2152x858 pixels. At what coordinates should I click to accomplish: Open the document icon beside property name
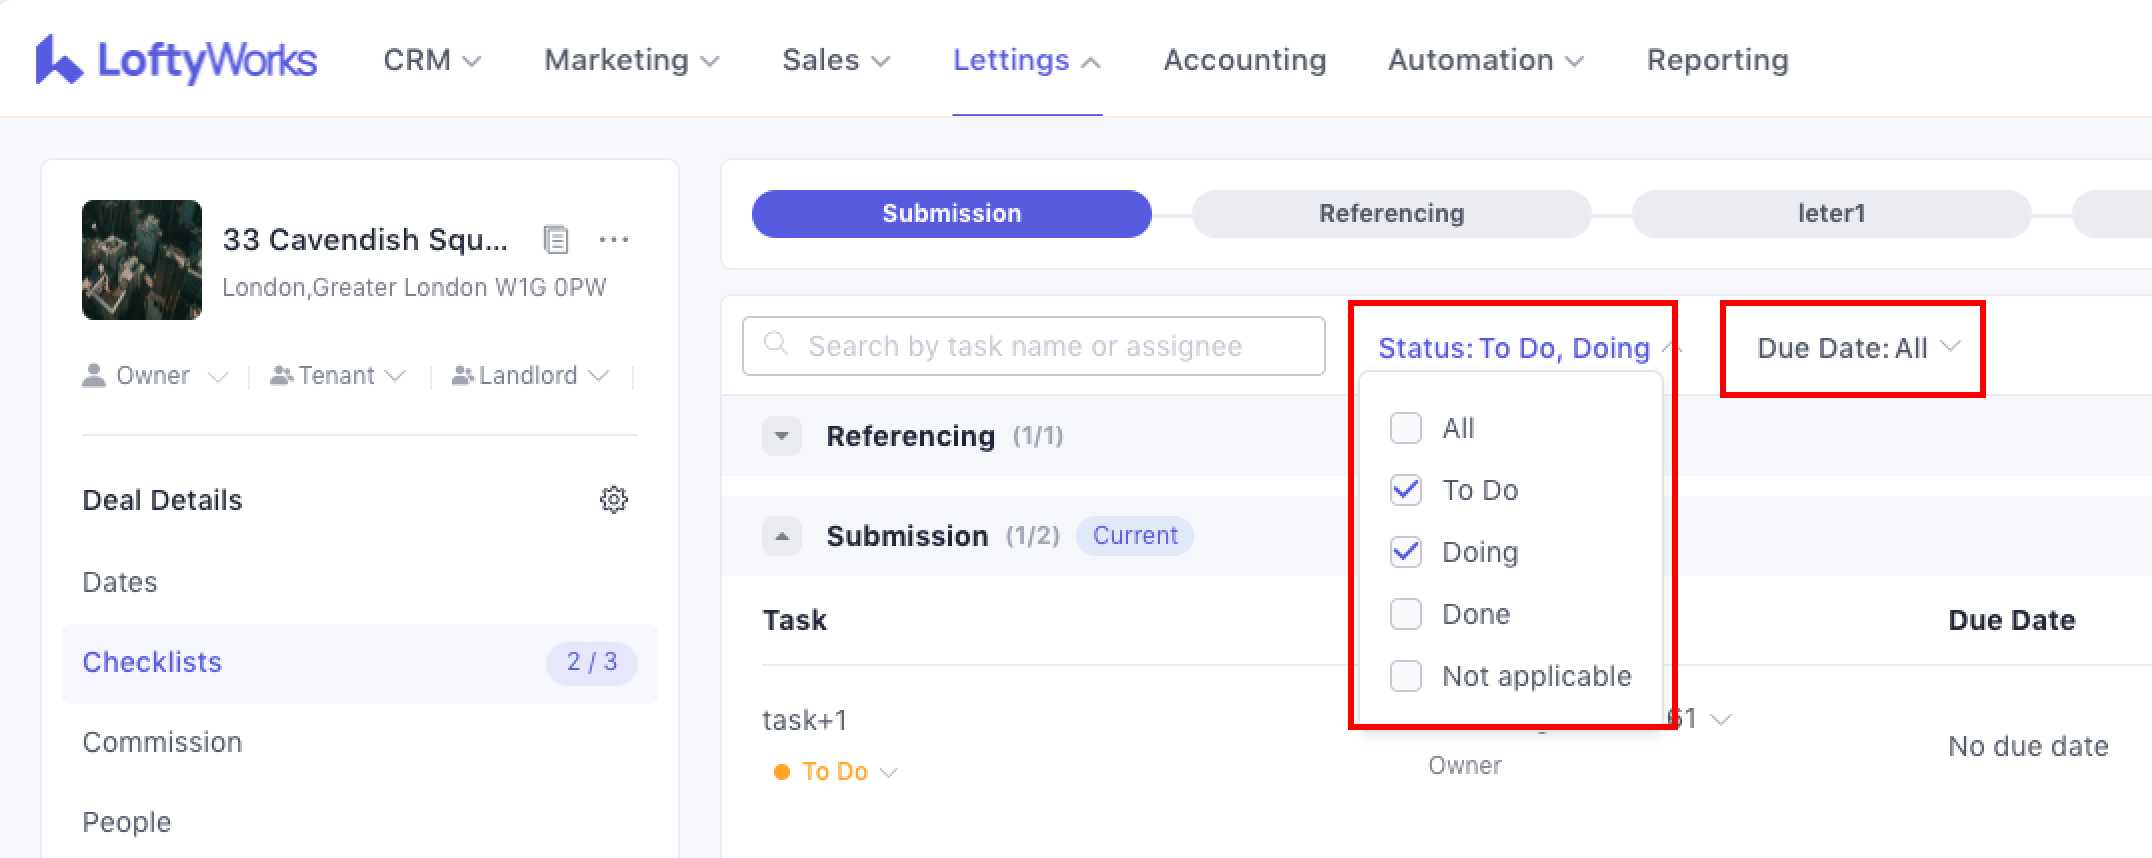(x=555, y=240)
